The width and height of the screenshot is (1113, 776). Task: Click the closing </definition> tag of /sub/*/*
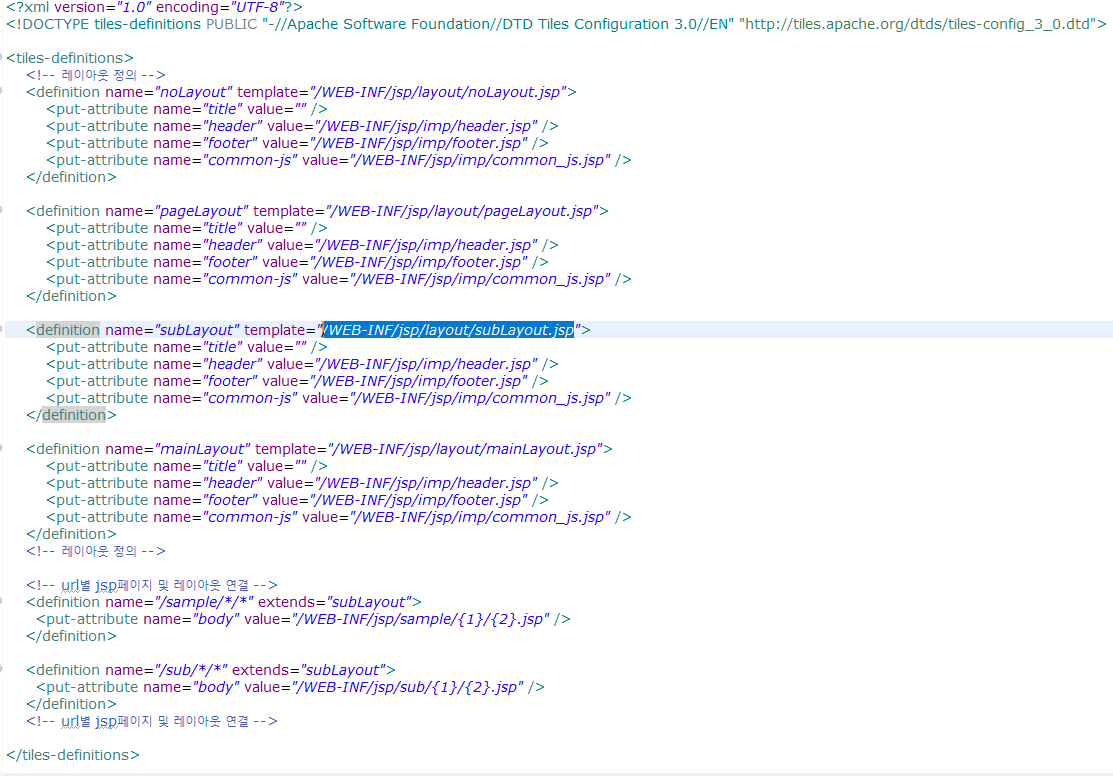[71, 705]
